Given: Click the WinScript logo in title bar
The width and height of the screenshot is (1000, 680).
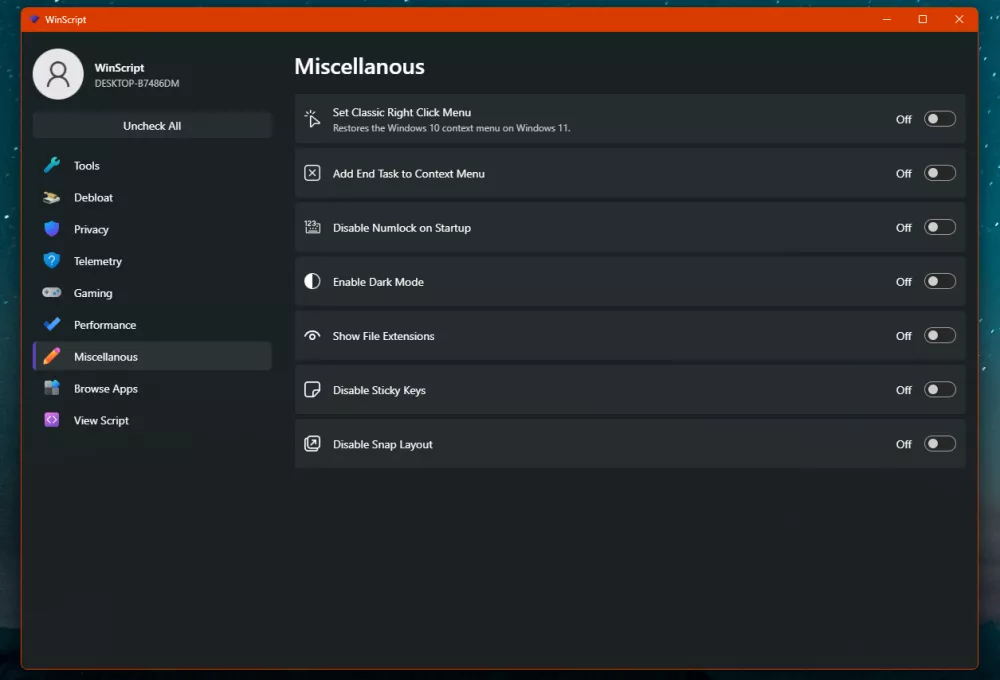Looking at the screenshot, I should coord(35,19).
